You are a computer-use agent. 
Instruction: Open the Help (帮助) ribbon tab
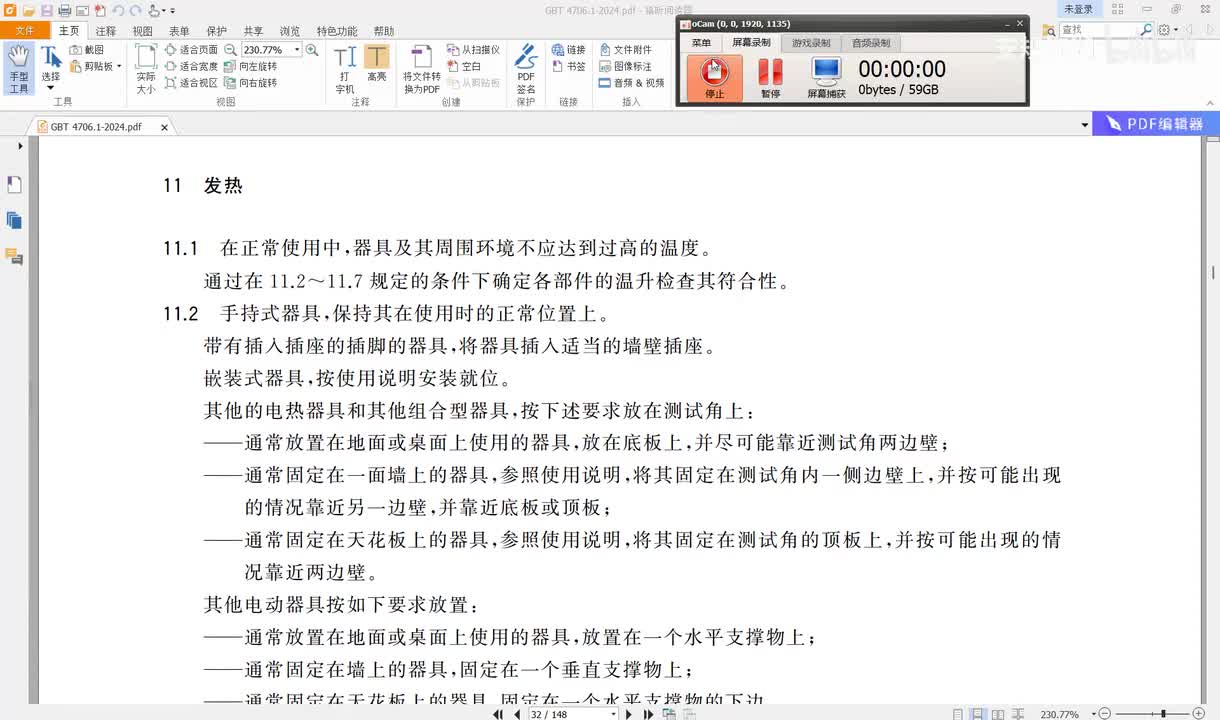383,31
